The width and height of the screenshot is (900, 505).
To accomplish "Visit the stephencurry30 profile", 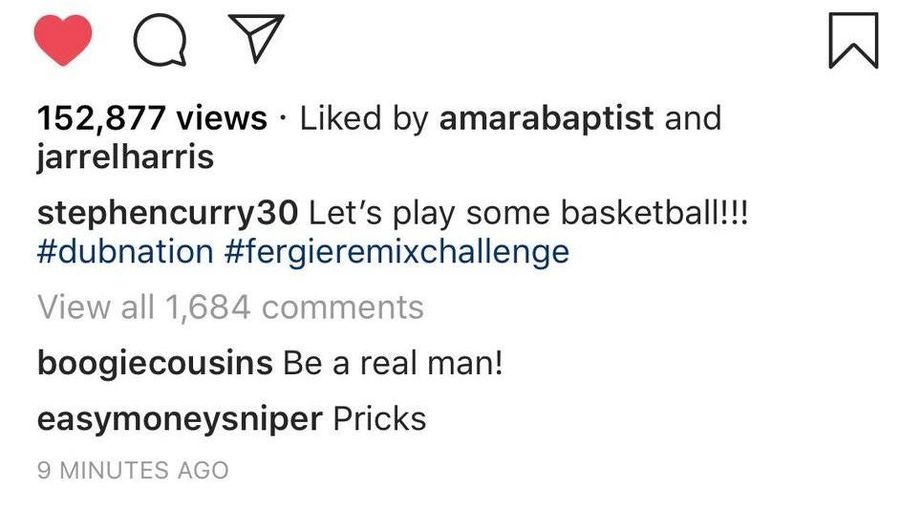I will (x=168, y=214).
